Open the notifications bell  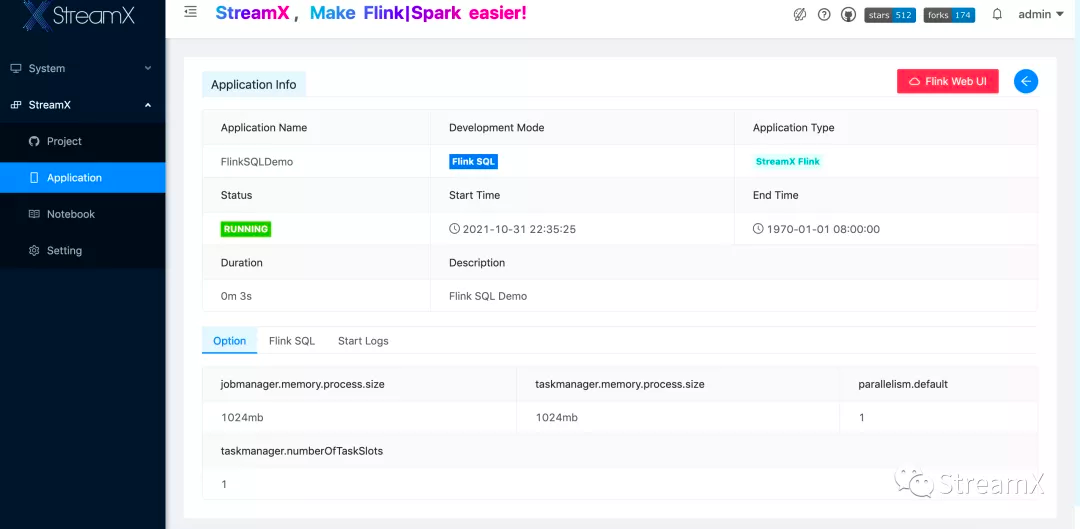[x=997, y=15]
